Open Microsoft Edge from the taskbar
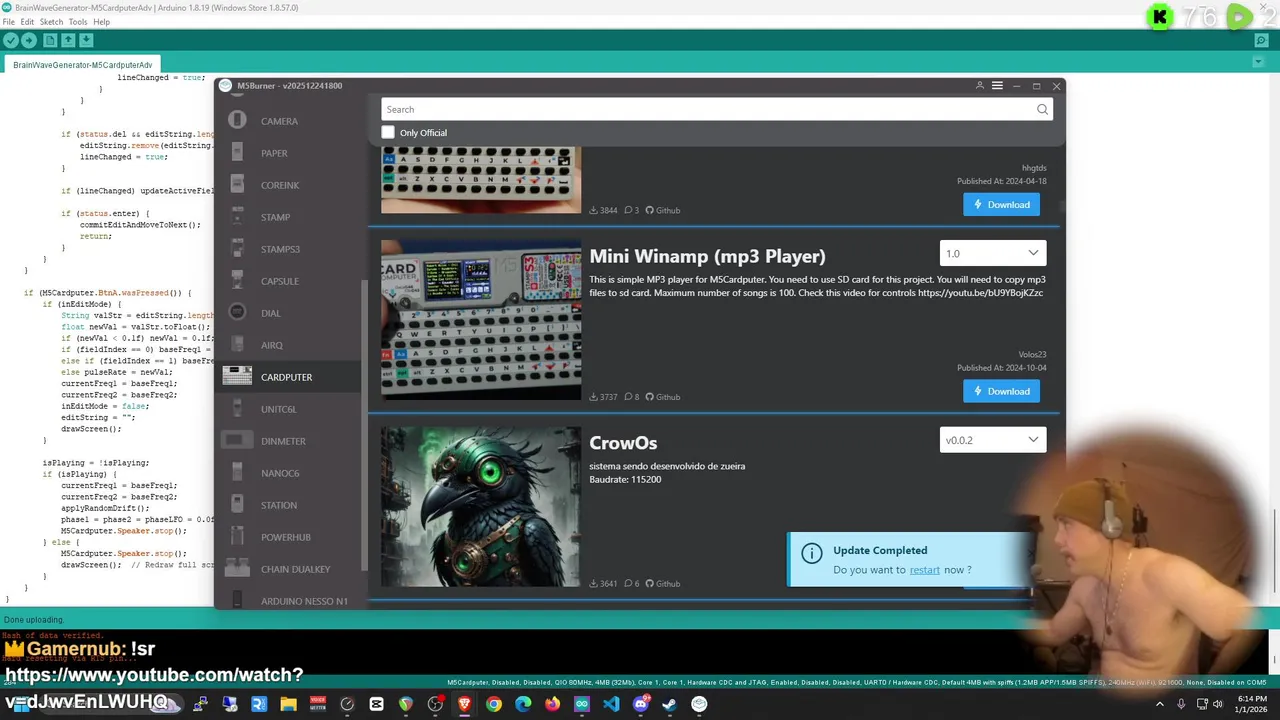This screenshot has height=720, width=1280. click(523, 704)
